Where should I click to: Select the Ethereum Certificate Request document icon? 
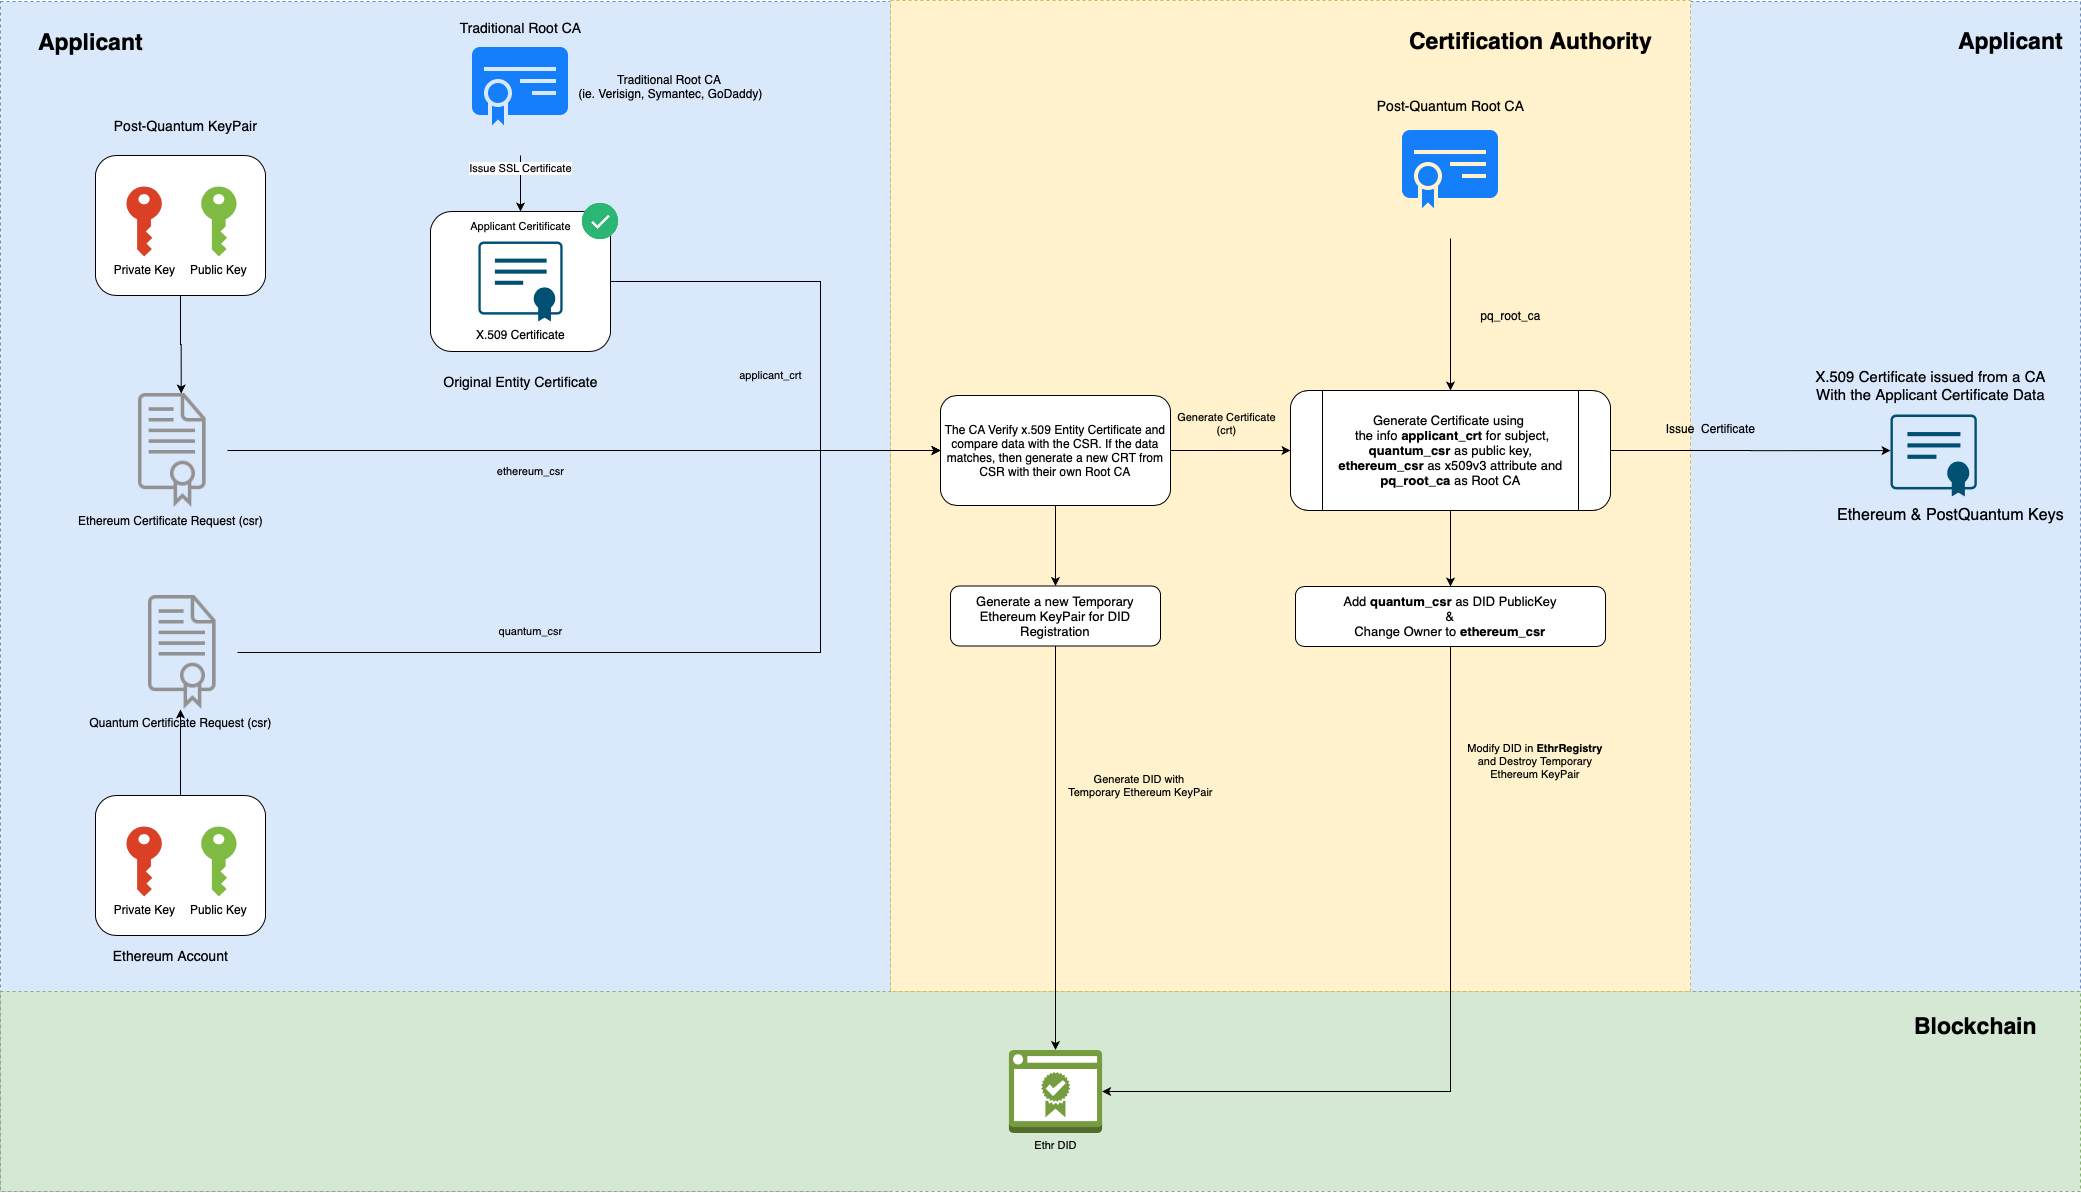tap(172, 447)
